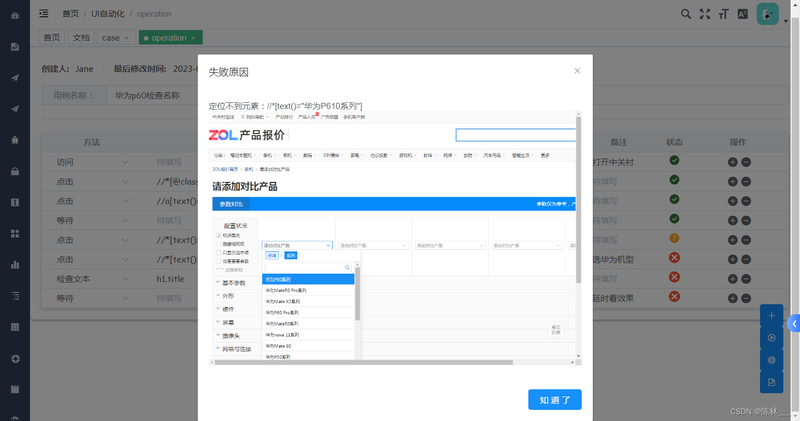Click the h1.title cell in 检查文本 row
The height and width of the screenshot is (421, 800).
click(x=170, y=279)
